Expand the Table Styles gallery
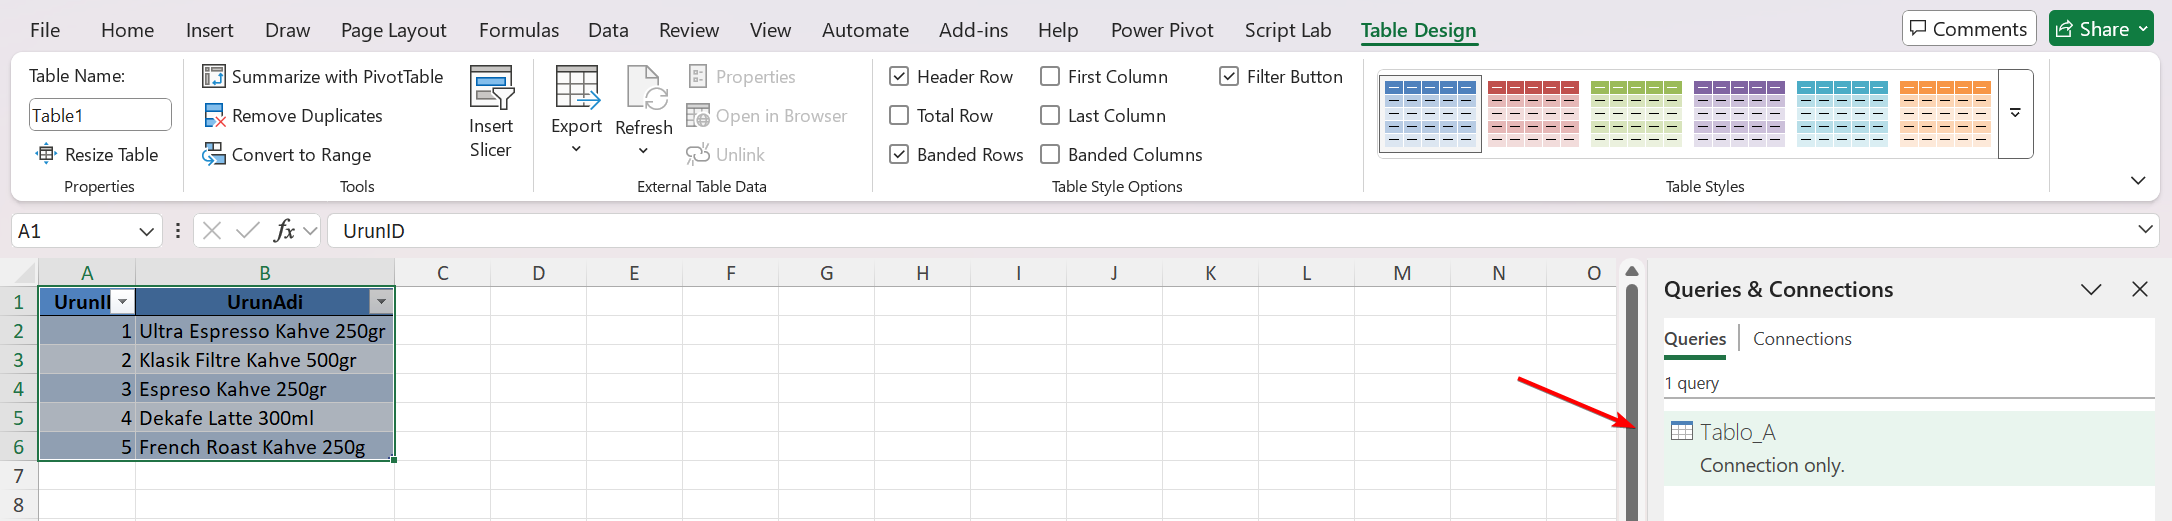Screen dimensions: 2172x521 (2015, 114)
